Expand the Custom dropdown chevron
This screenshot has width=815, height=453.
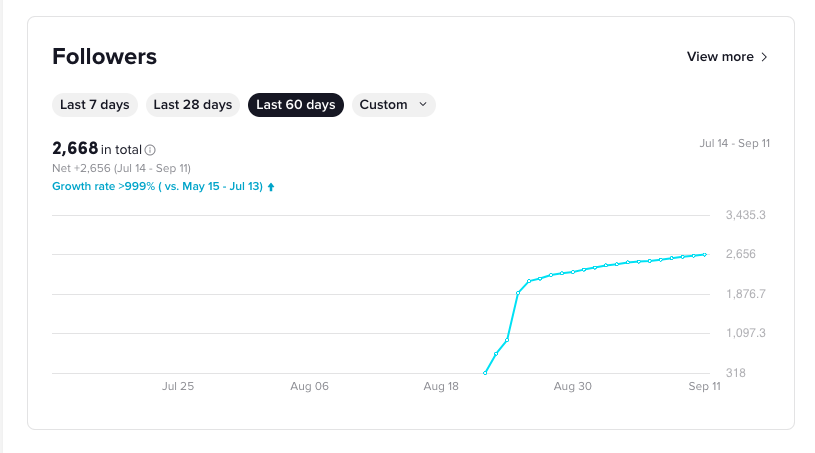423,104
